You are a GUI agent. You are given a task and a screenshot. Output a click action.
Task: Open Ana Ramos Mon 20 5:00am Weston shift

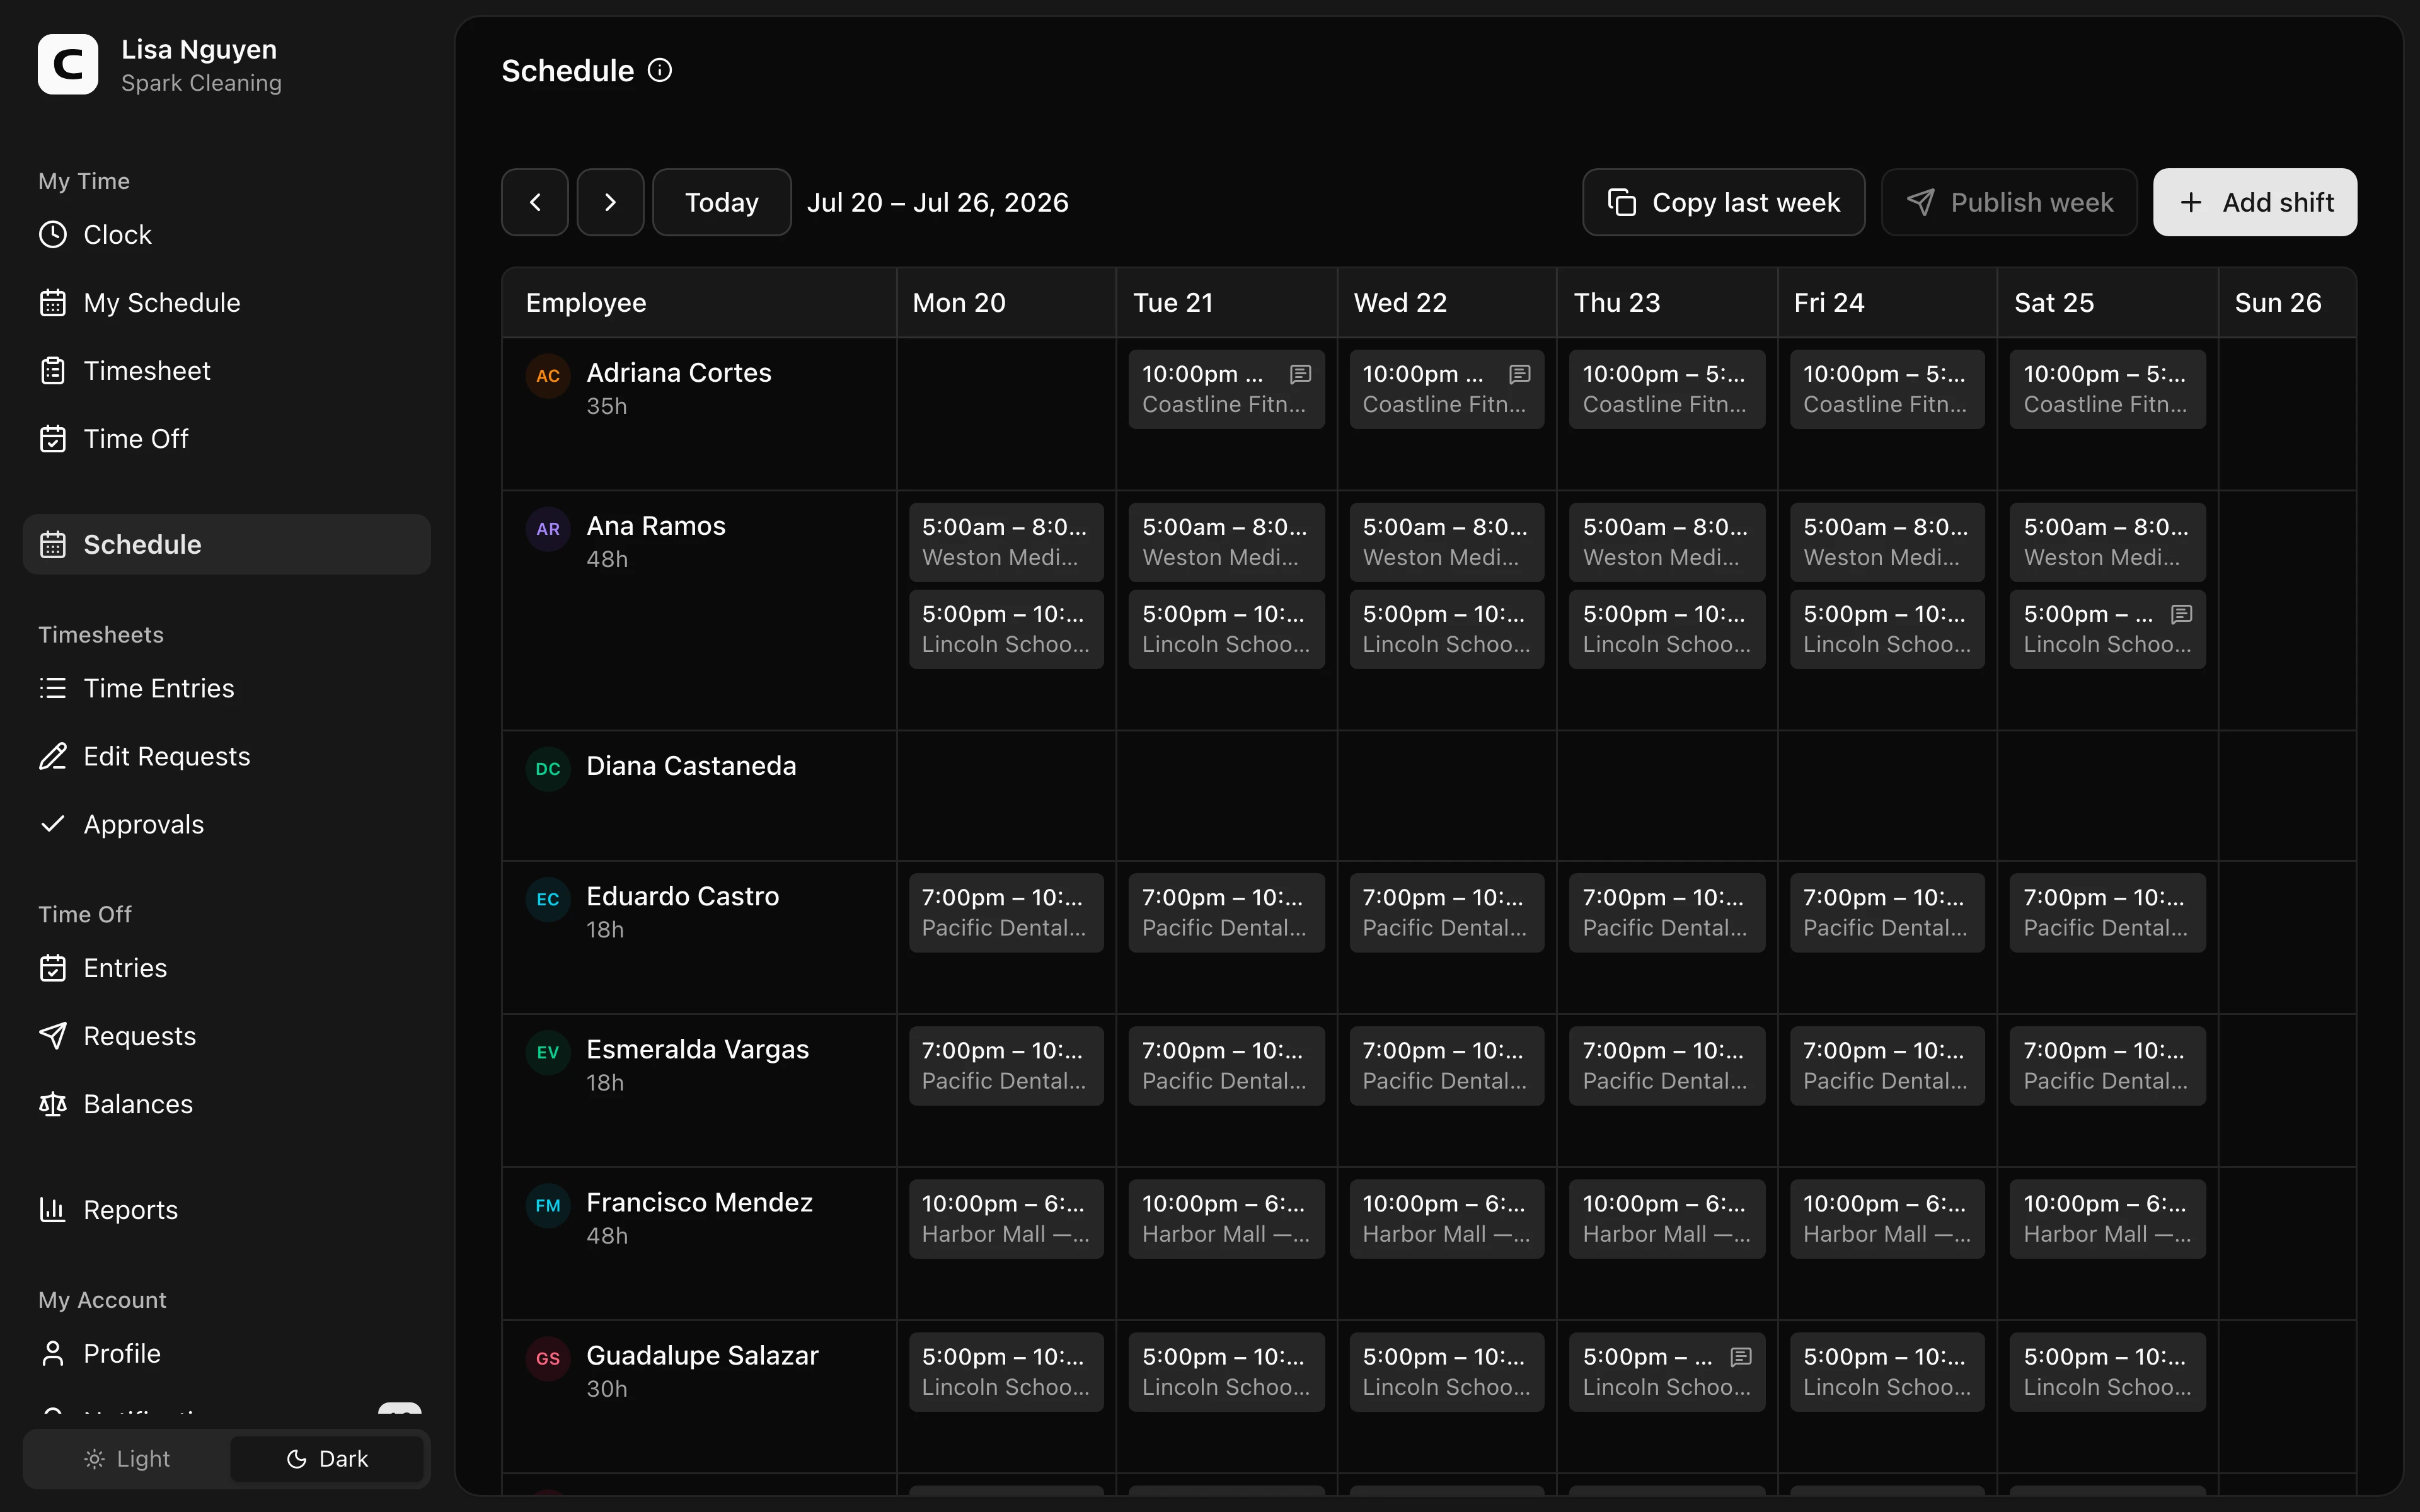(x=1006, y=542)
